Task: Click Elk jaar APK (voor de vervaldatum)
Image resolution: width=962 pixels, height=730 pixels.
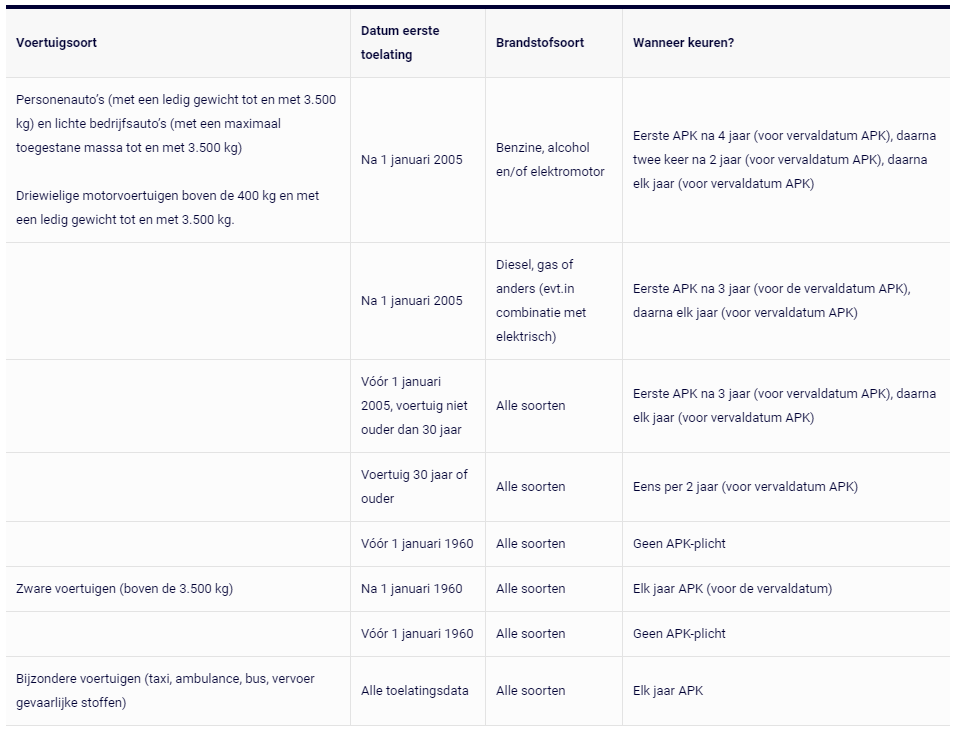Action: [x=733, y=589]
